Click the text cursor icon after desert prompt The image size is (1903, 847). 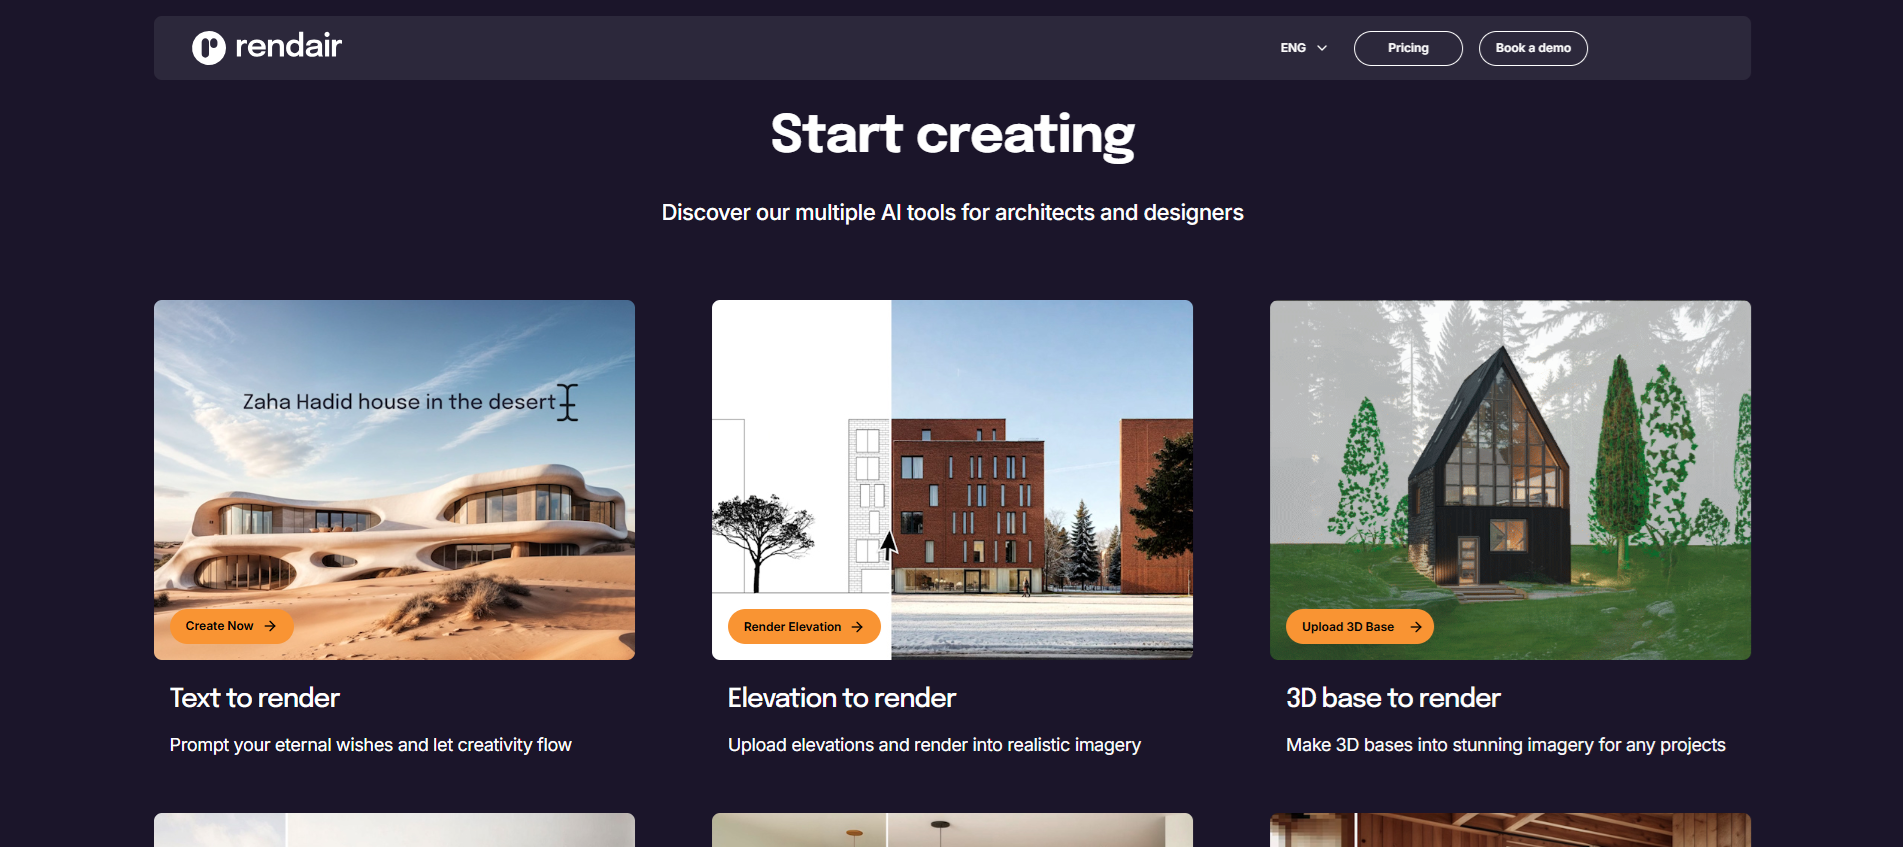567,402
